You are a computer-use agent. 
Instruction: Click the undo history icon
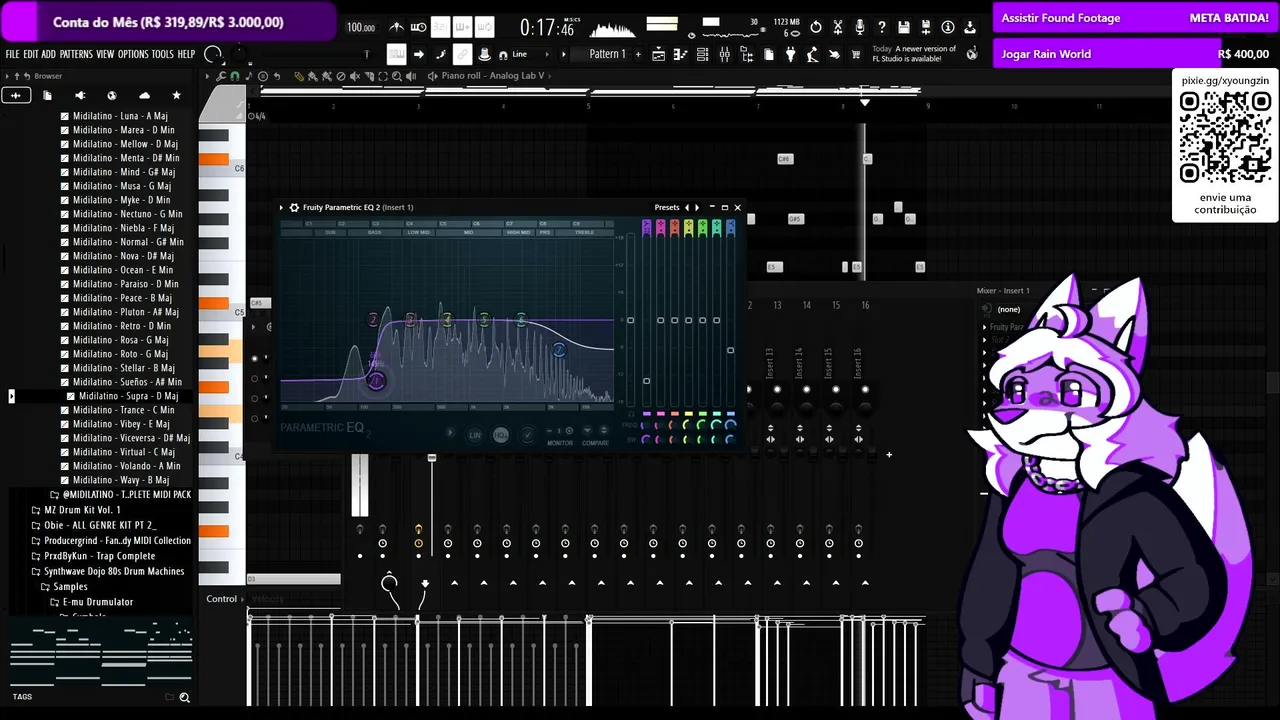(815, 27)
